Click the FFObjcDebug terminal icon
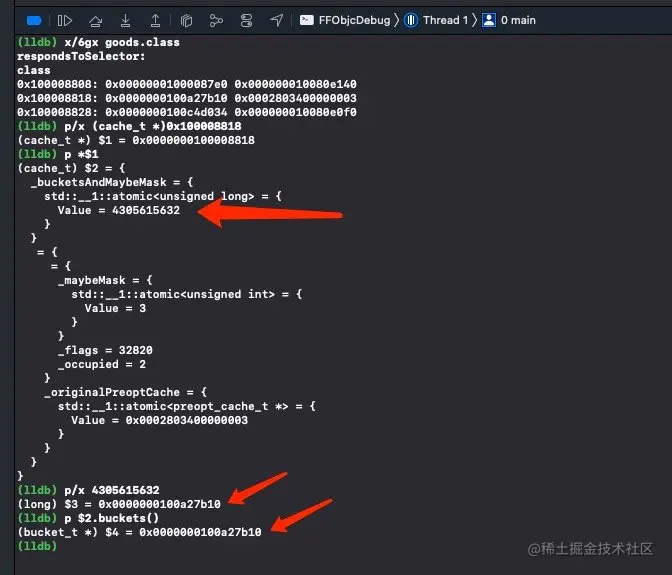 (306, 20)
